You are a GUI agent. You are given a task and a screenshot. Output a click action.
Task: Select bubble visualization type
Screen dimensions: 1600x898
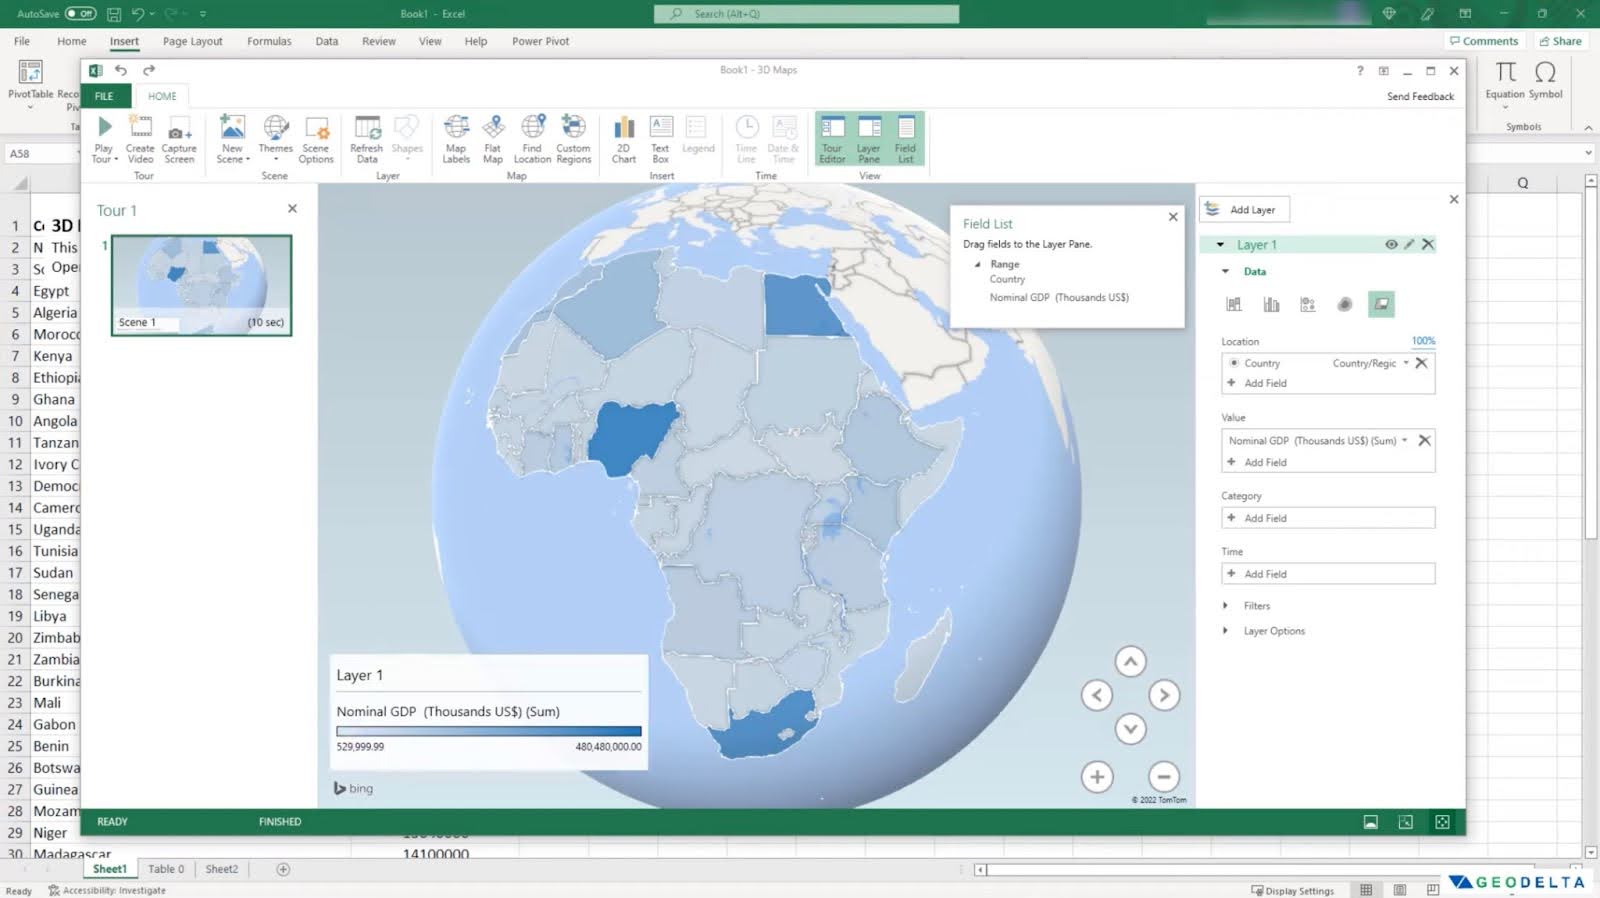(1308, 304)
